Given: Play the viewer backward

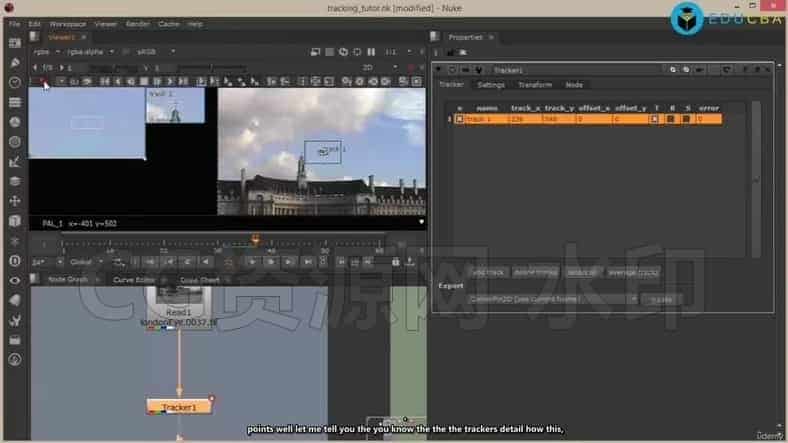Looking at the screenshot, I should pyautogui.click(x=206, y=261).
